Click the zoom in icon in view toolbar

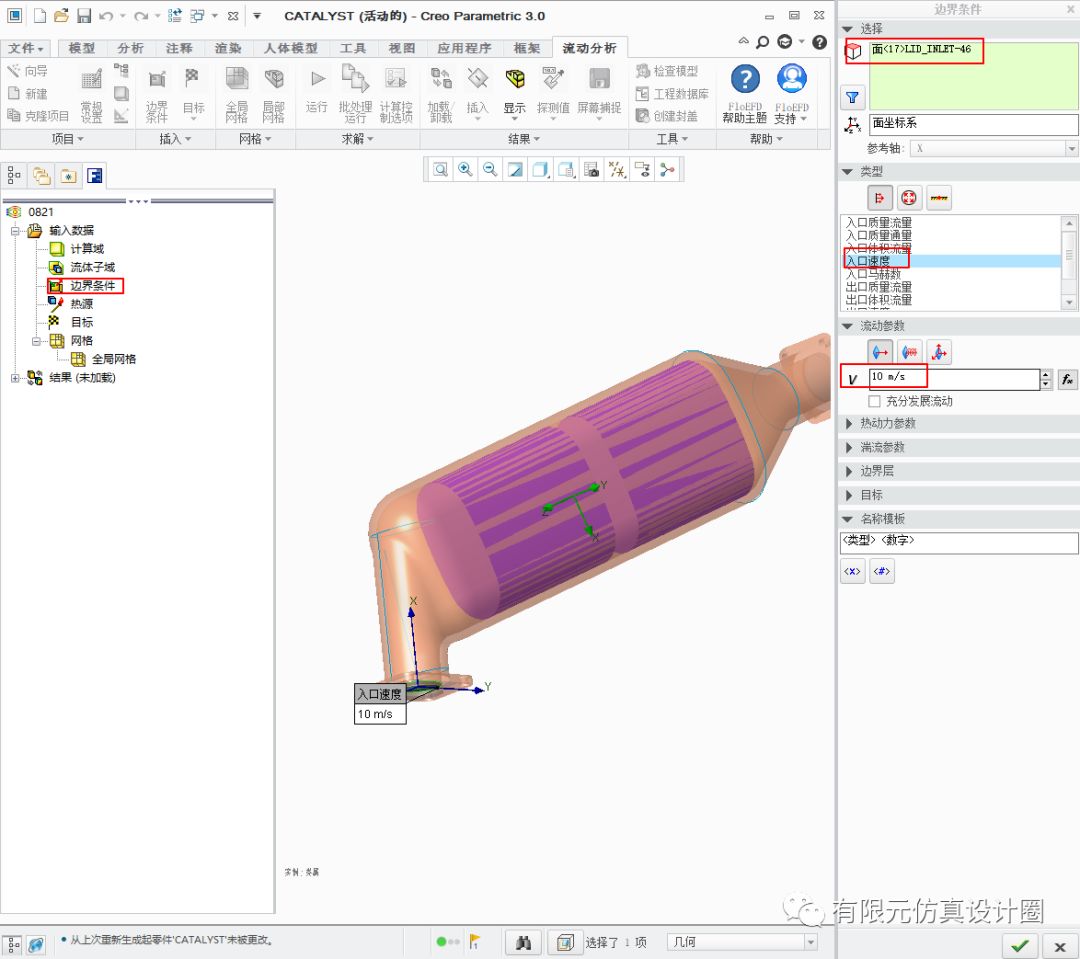(x=465, y=170)
